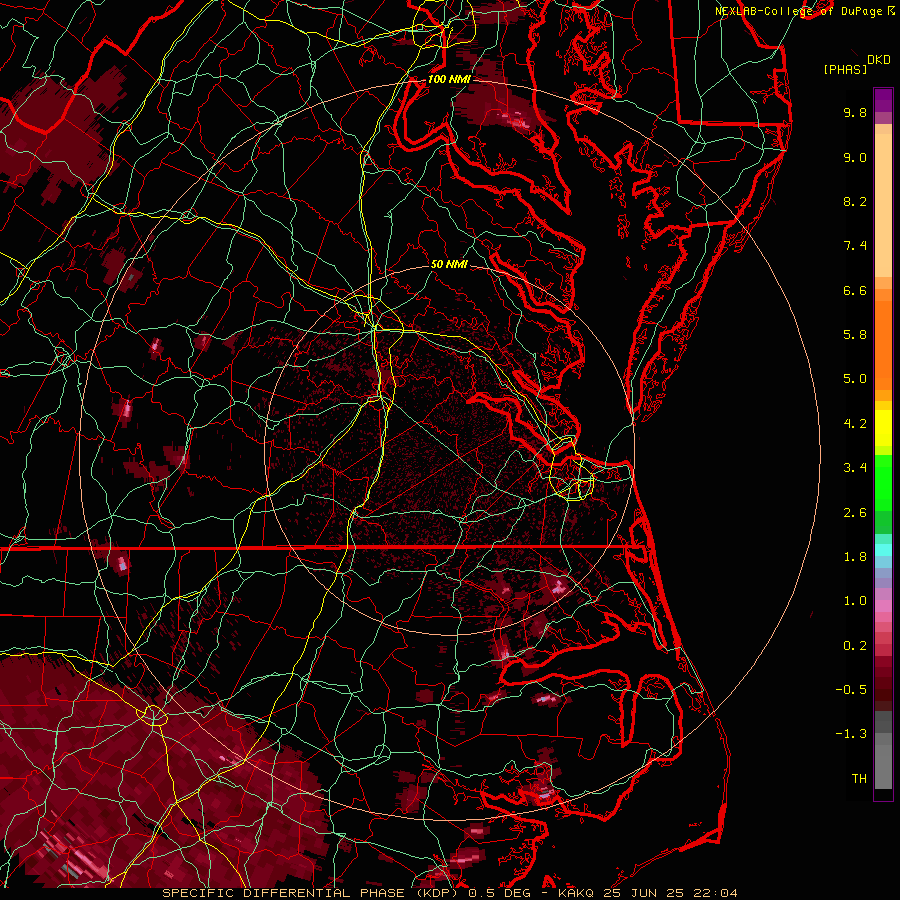The image size is (900, 900).
Task: Select the -0.5 legend value
Action: (851, 690)
